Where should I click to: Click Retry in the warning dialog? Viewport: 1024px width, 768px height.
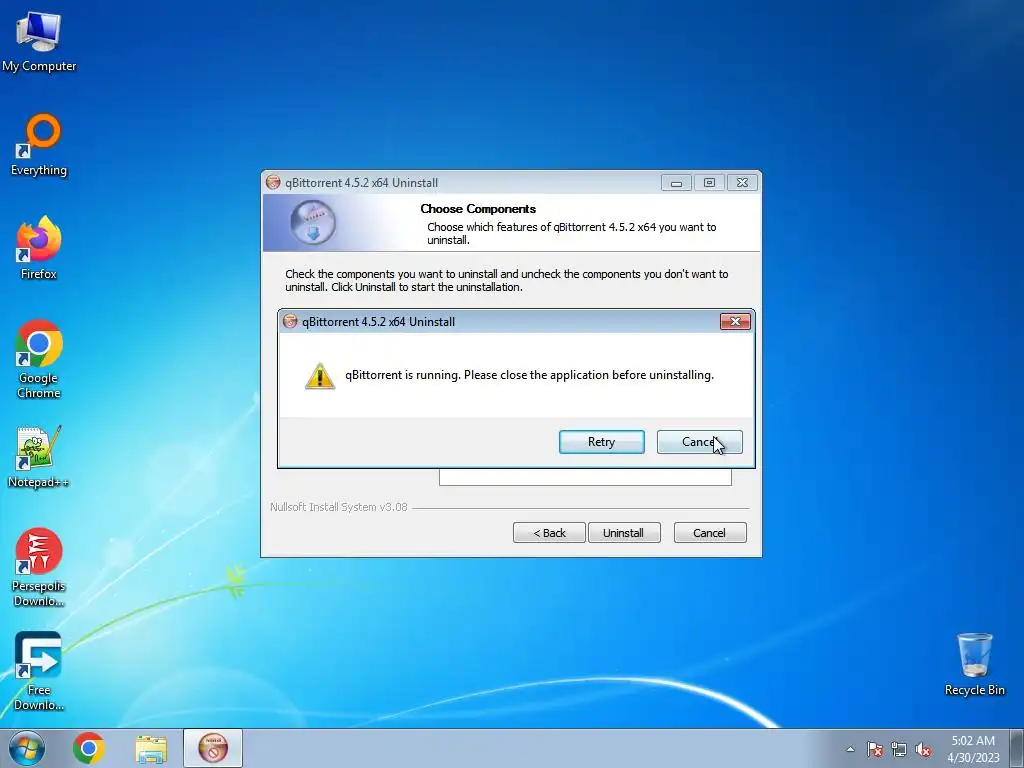pyautogui.click(x=601, y=442)
